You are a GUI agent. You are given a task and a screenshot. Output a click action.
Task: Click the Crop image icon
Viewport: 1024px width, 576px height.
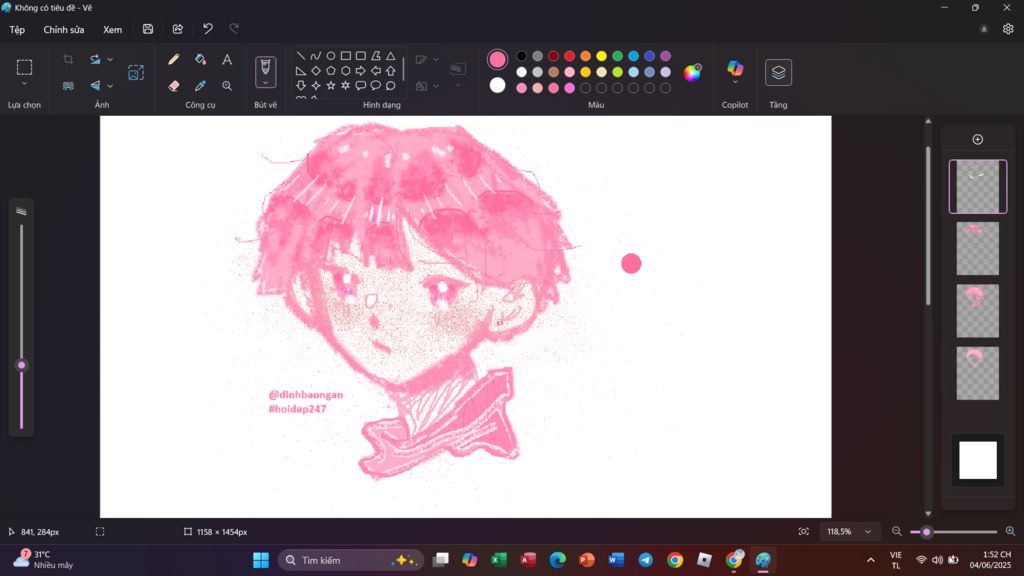(x=68, y=60)
